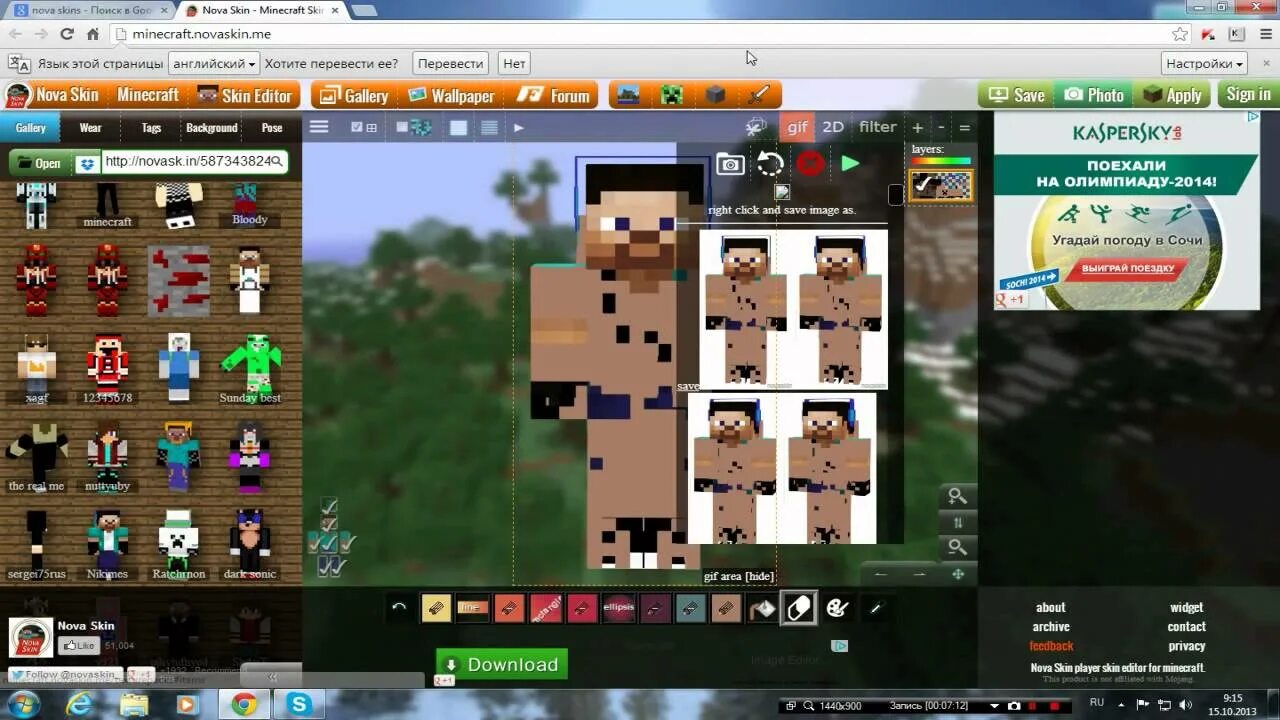Click the Sign in button
Viewport: 1280px width, 720px height.
pyautogui.click(x=1247, y=95)
